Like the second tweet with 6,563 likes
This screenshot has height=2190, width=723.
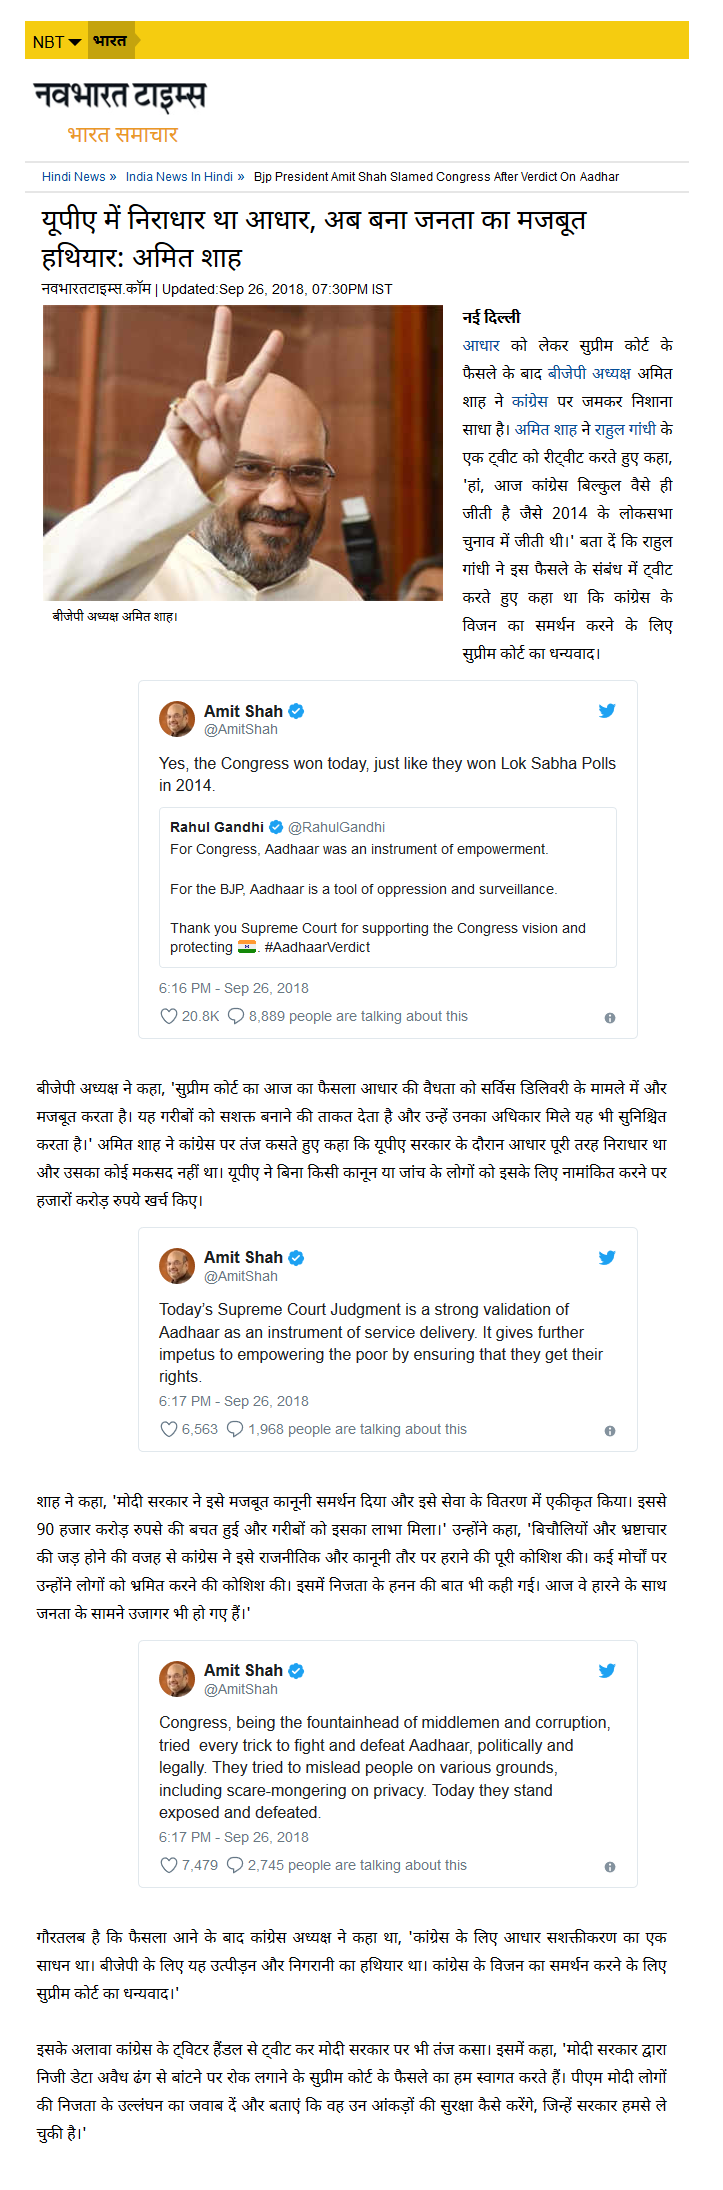[x=169, y=1429]
